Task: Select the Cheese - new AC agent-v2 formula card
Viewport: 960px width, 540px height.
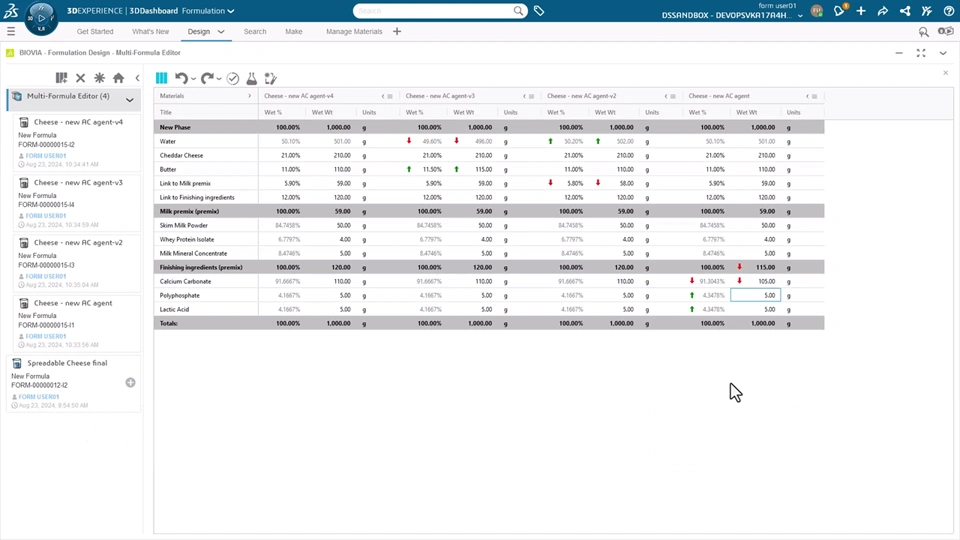Action: tap(77, 263)
